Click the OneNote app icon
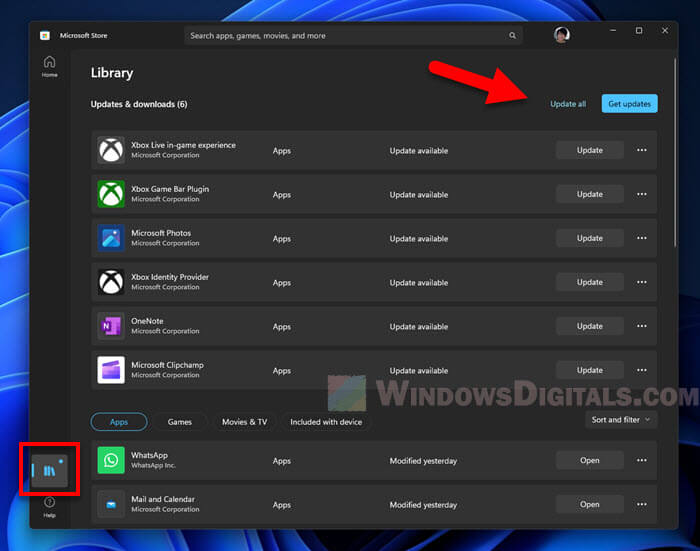 111,326
